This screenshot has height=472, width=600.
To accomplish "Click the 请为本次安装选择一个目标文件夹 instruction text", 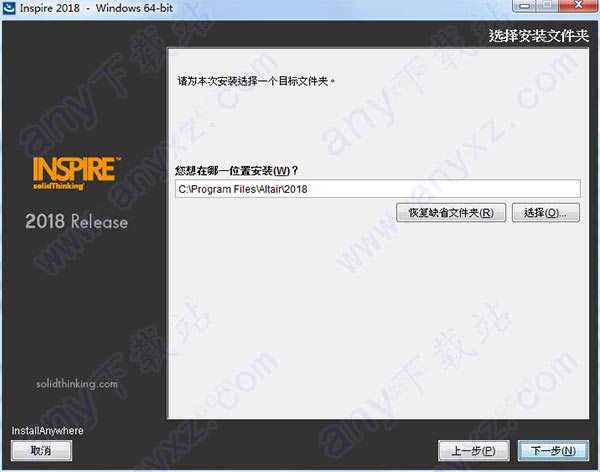I will 256,81.
